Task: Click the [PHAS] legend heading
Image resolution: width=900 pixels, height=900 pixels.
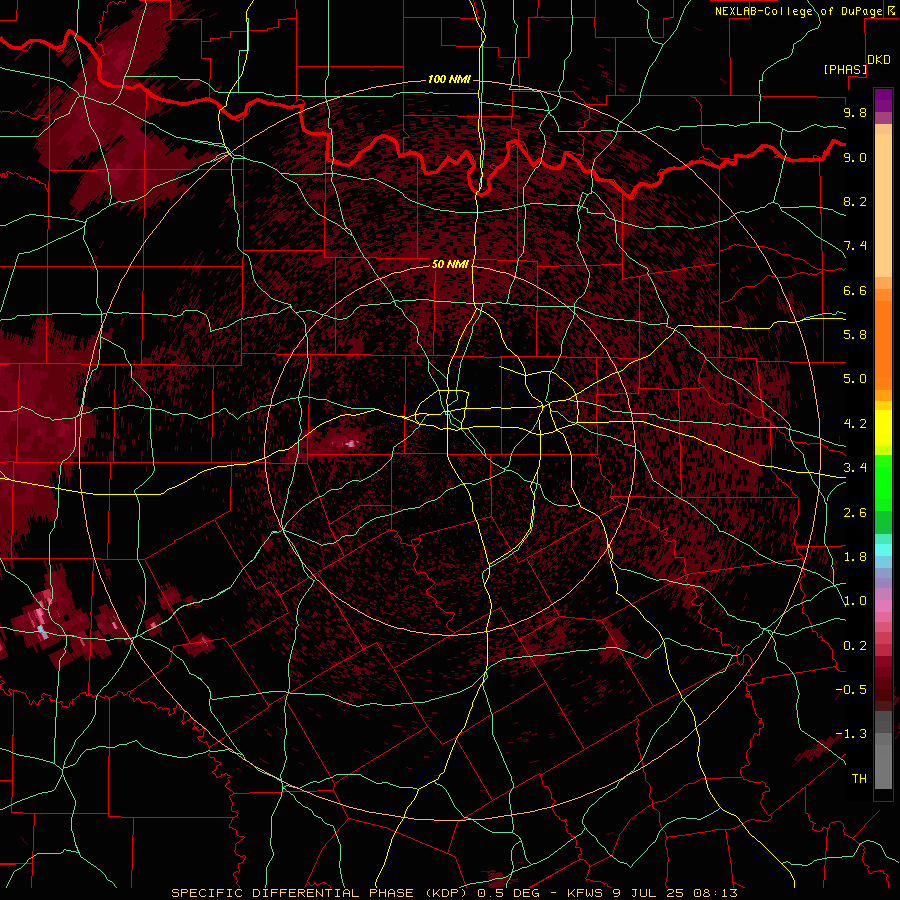Action: (845, 69)
